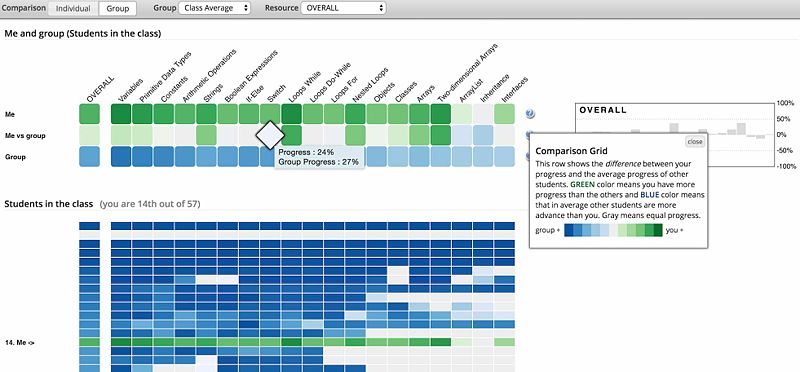
Task: Click the 'you are 14th out of 57' text
Action: click(150, 204)
